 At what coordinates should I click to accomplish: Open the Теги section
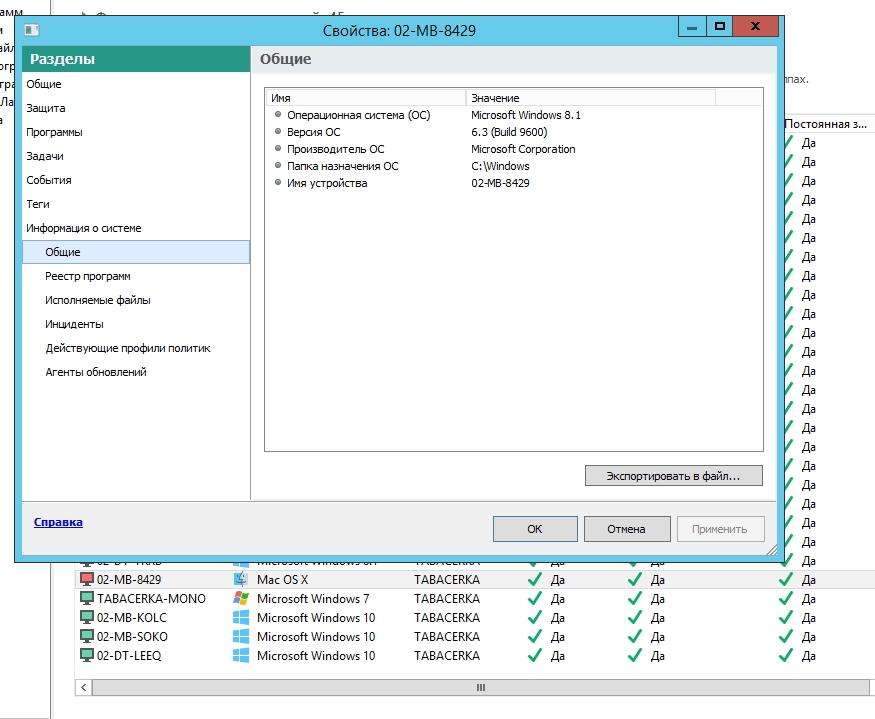[x=136, y=204]
